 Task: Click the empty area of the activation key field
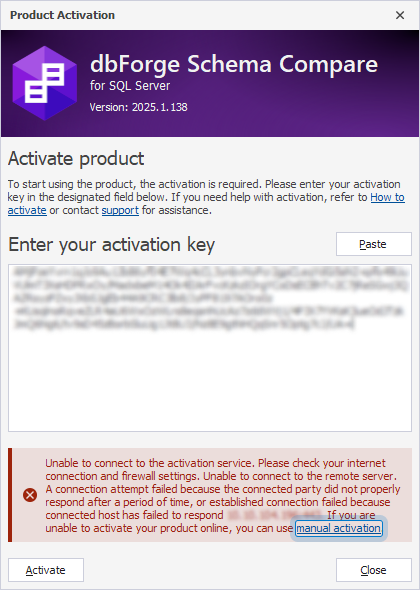[210, 380]
